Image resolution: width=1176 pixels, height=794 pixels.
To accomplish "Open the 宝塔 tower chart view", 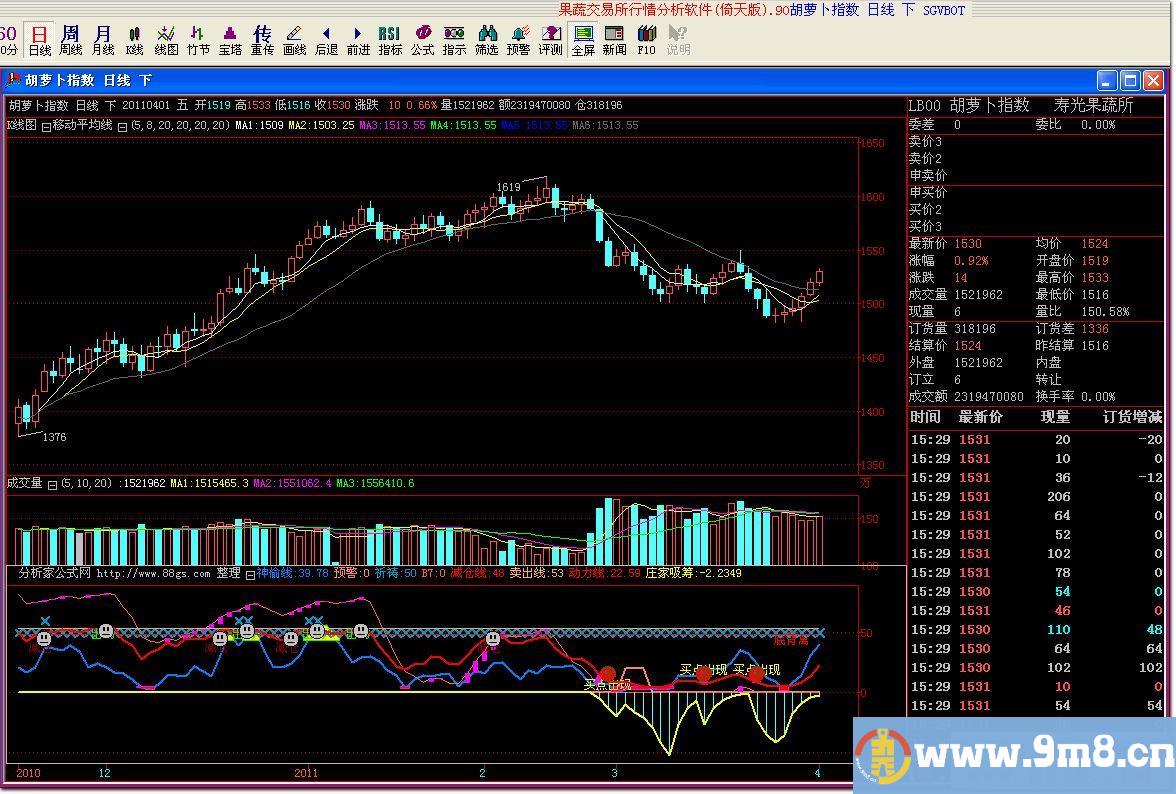I will pos(230,40).
